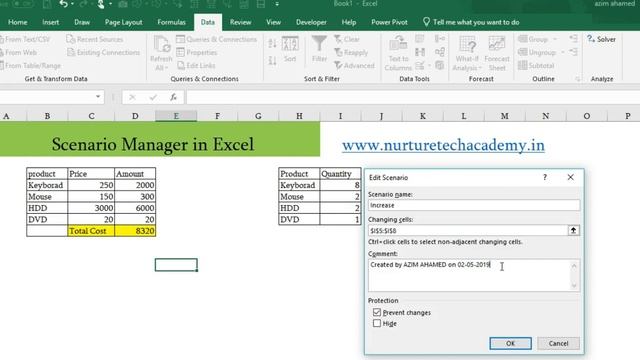Expand the Group dropdown arrow
Image resolution: width=640 pixels, height=360 pixels.
pos(555,39)
